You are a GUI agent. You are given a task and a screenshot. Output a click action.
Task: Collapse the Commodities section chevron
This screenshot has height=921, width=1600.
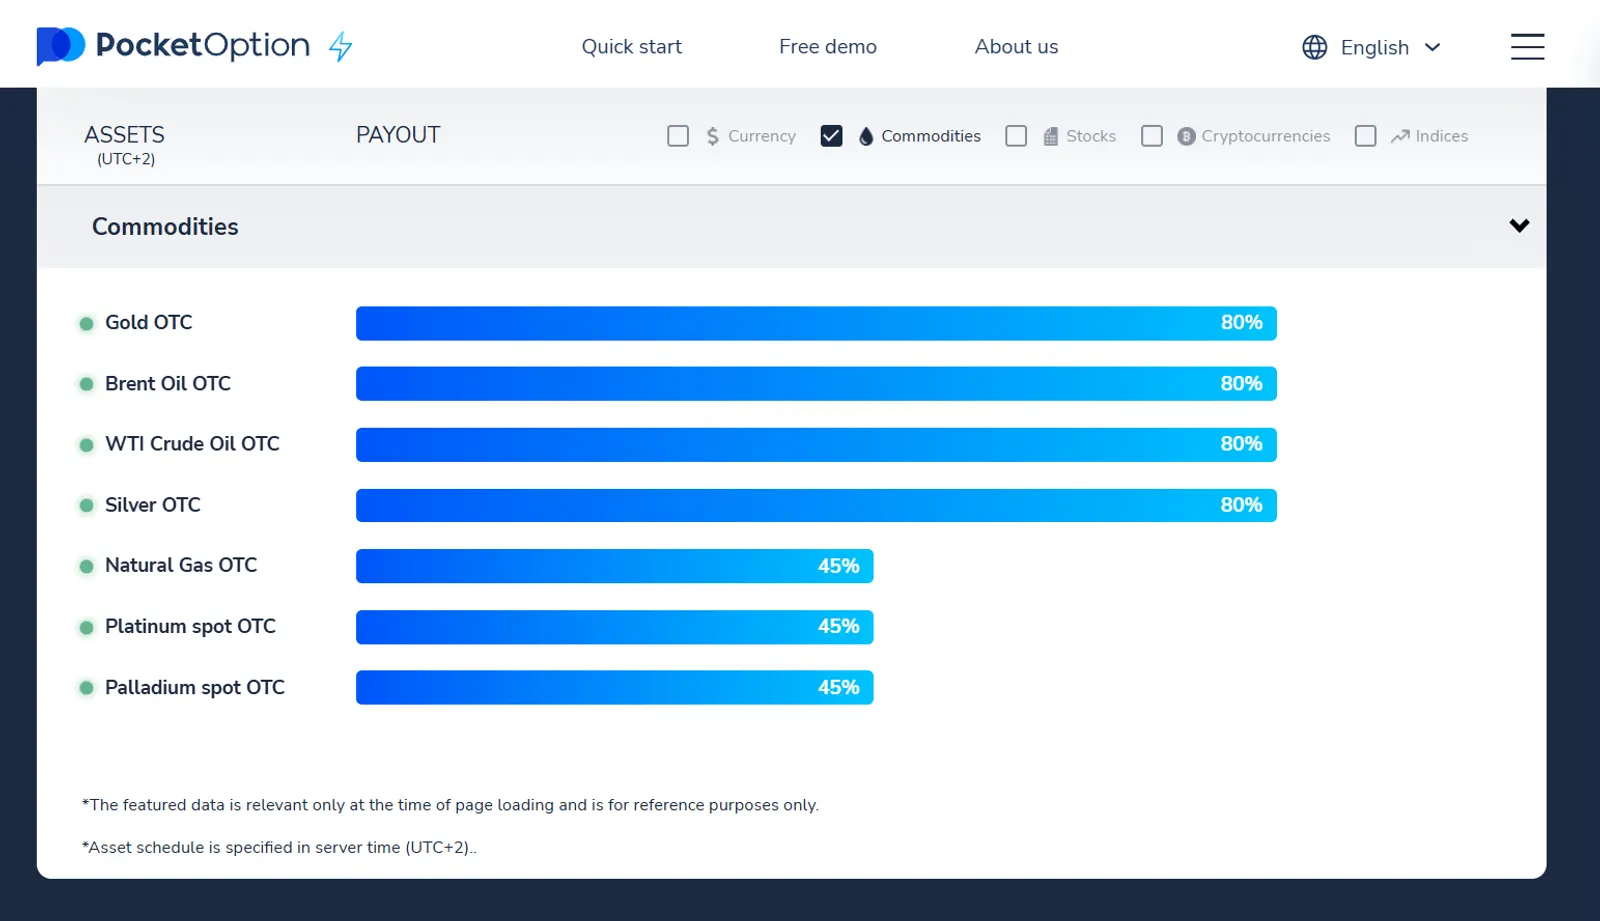coord(1519,226)
